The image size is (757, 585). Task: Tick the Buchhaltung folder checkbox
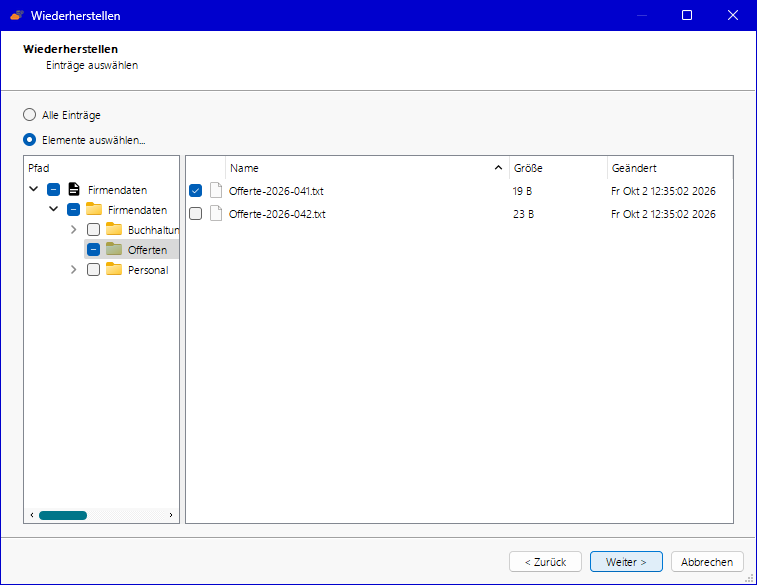tap(94, 229)
